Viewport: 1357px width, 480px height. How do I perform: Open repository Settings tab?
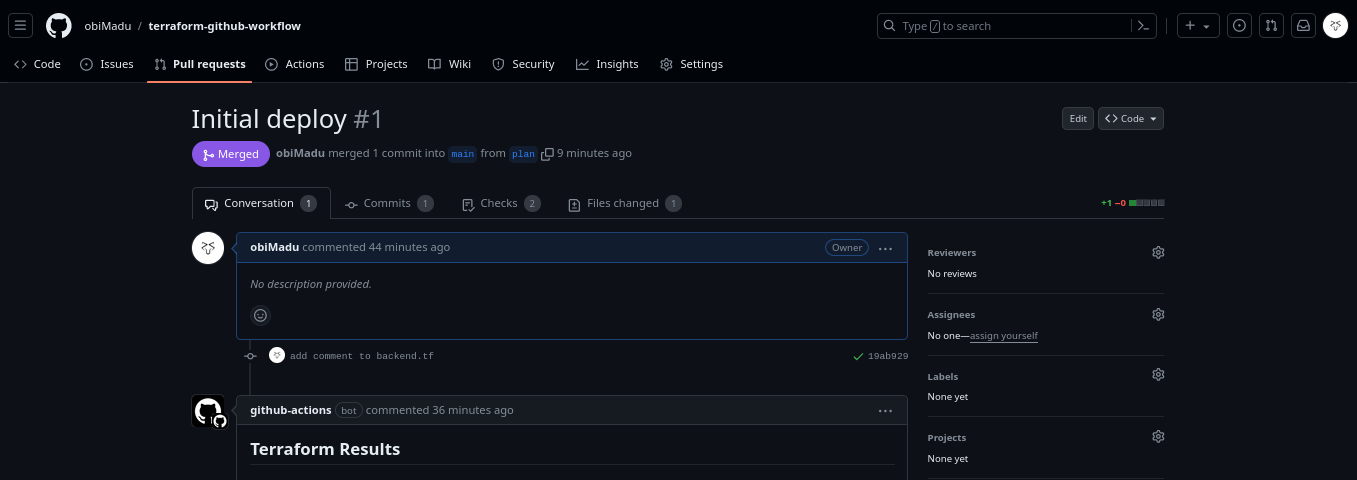point(691,64)
